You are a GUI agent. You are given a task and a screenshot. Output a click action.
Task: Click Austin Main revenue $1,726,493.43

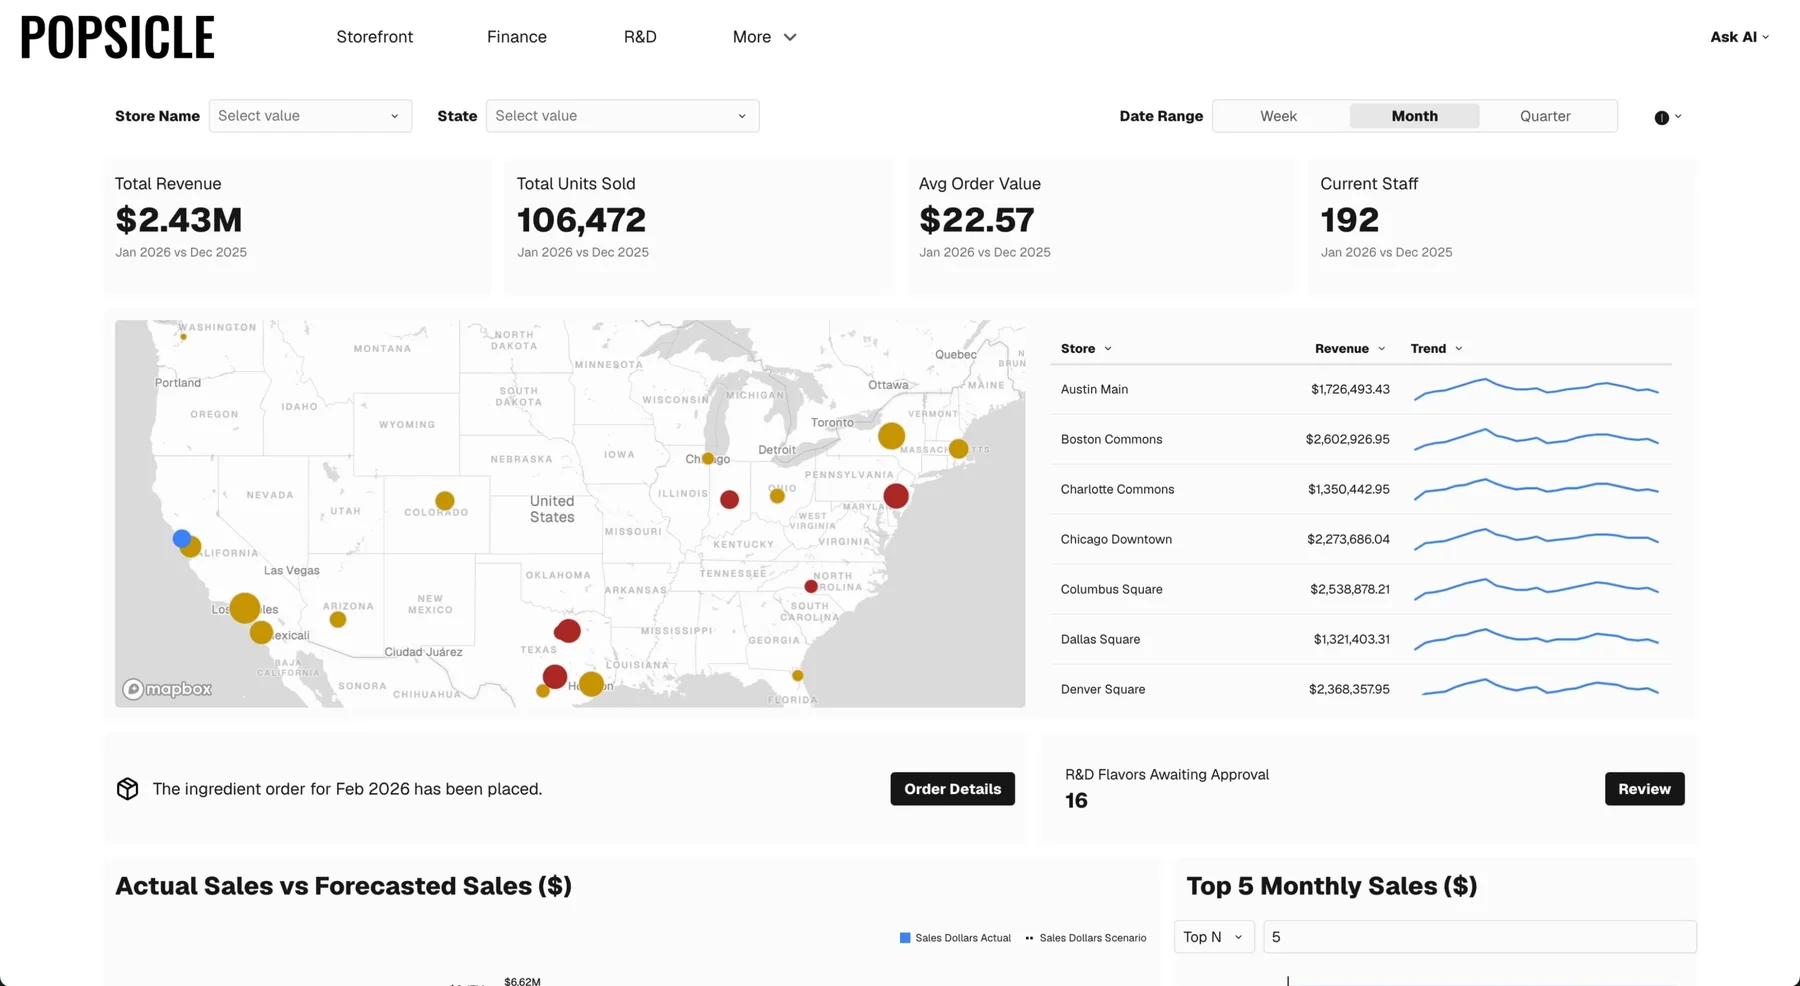tap(1350, 389)
